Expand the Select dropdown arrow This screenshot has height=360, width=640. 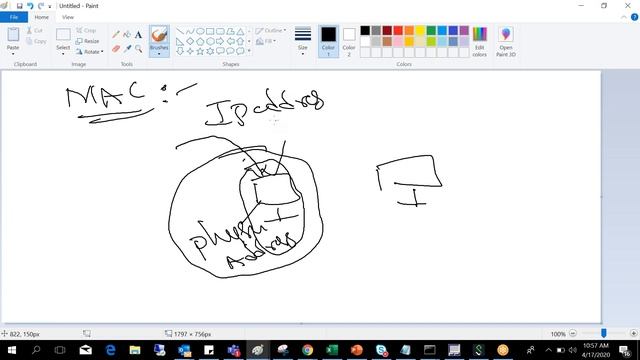(63, 53)
